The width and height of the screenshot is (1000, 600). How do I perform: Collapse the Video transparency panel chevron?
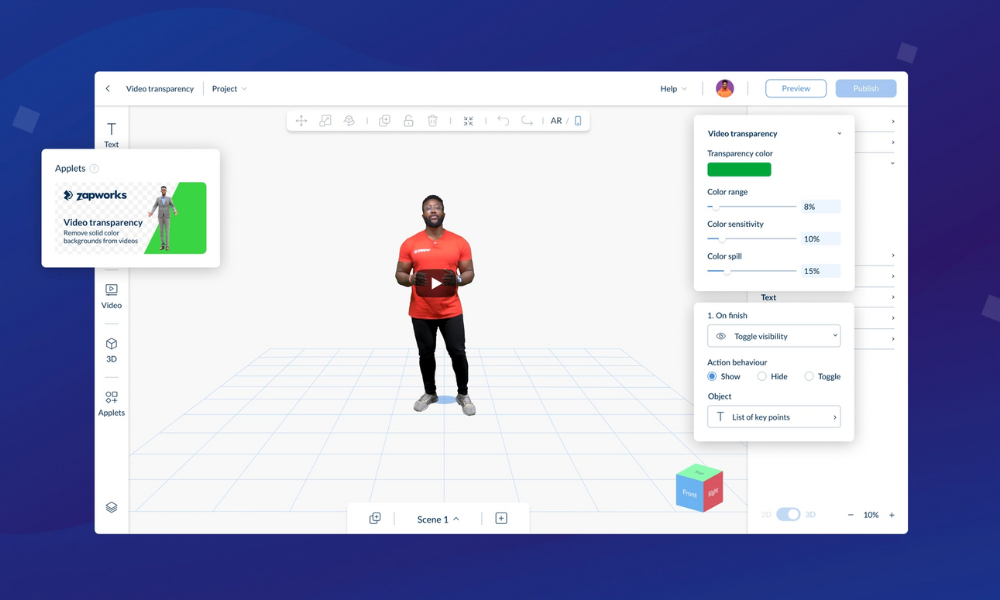click(x=839, y=133)
